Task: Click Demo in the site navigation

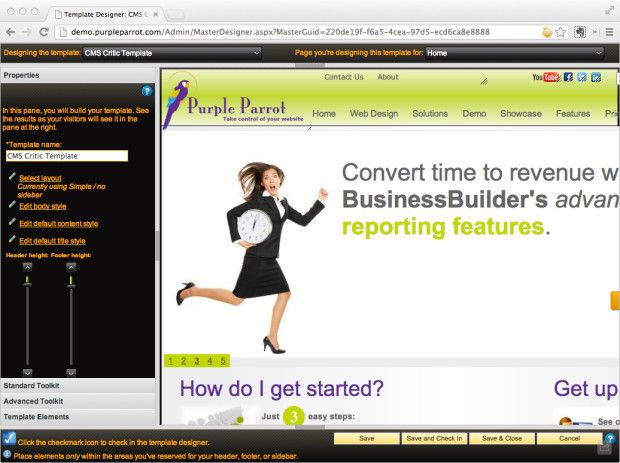Action: (474, 113)
